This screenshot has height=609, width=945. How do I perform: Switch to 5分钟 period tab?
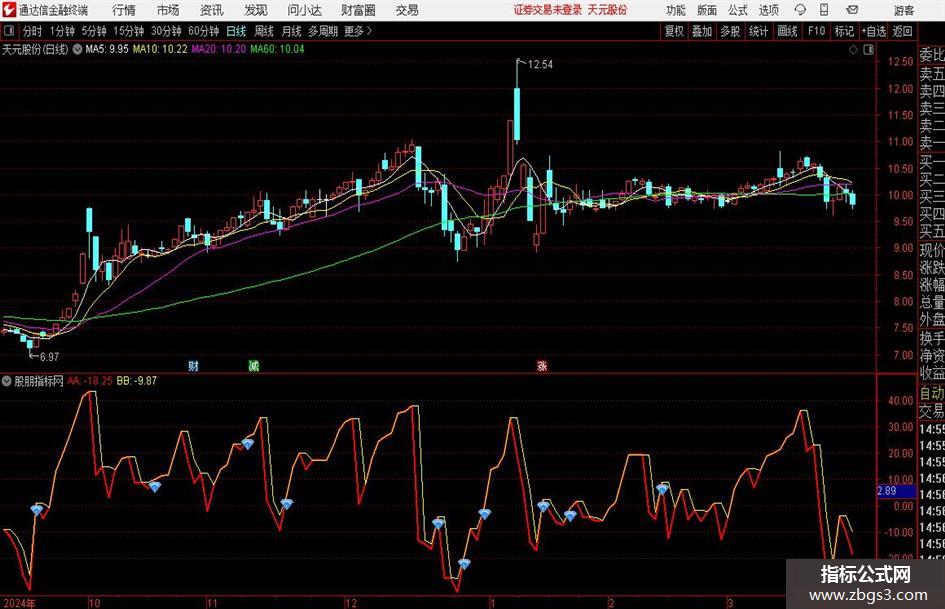[94, 31]
